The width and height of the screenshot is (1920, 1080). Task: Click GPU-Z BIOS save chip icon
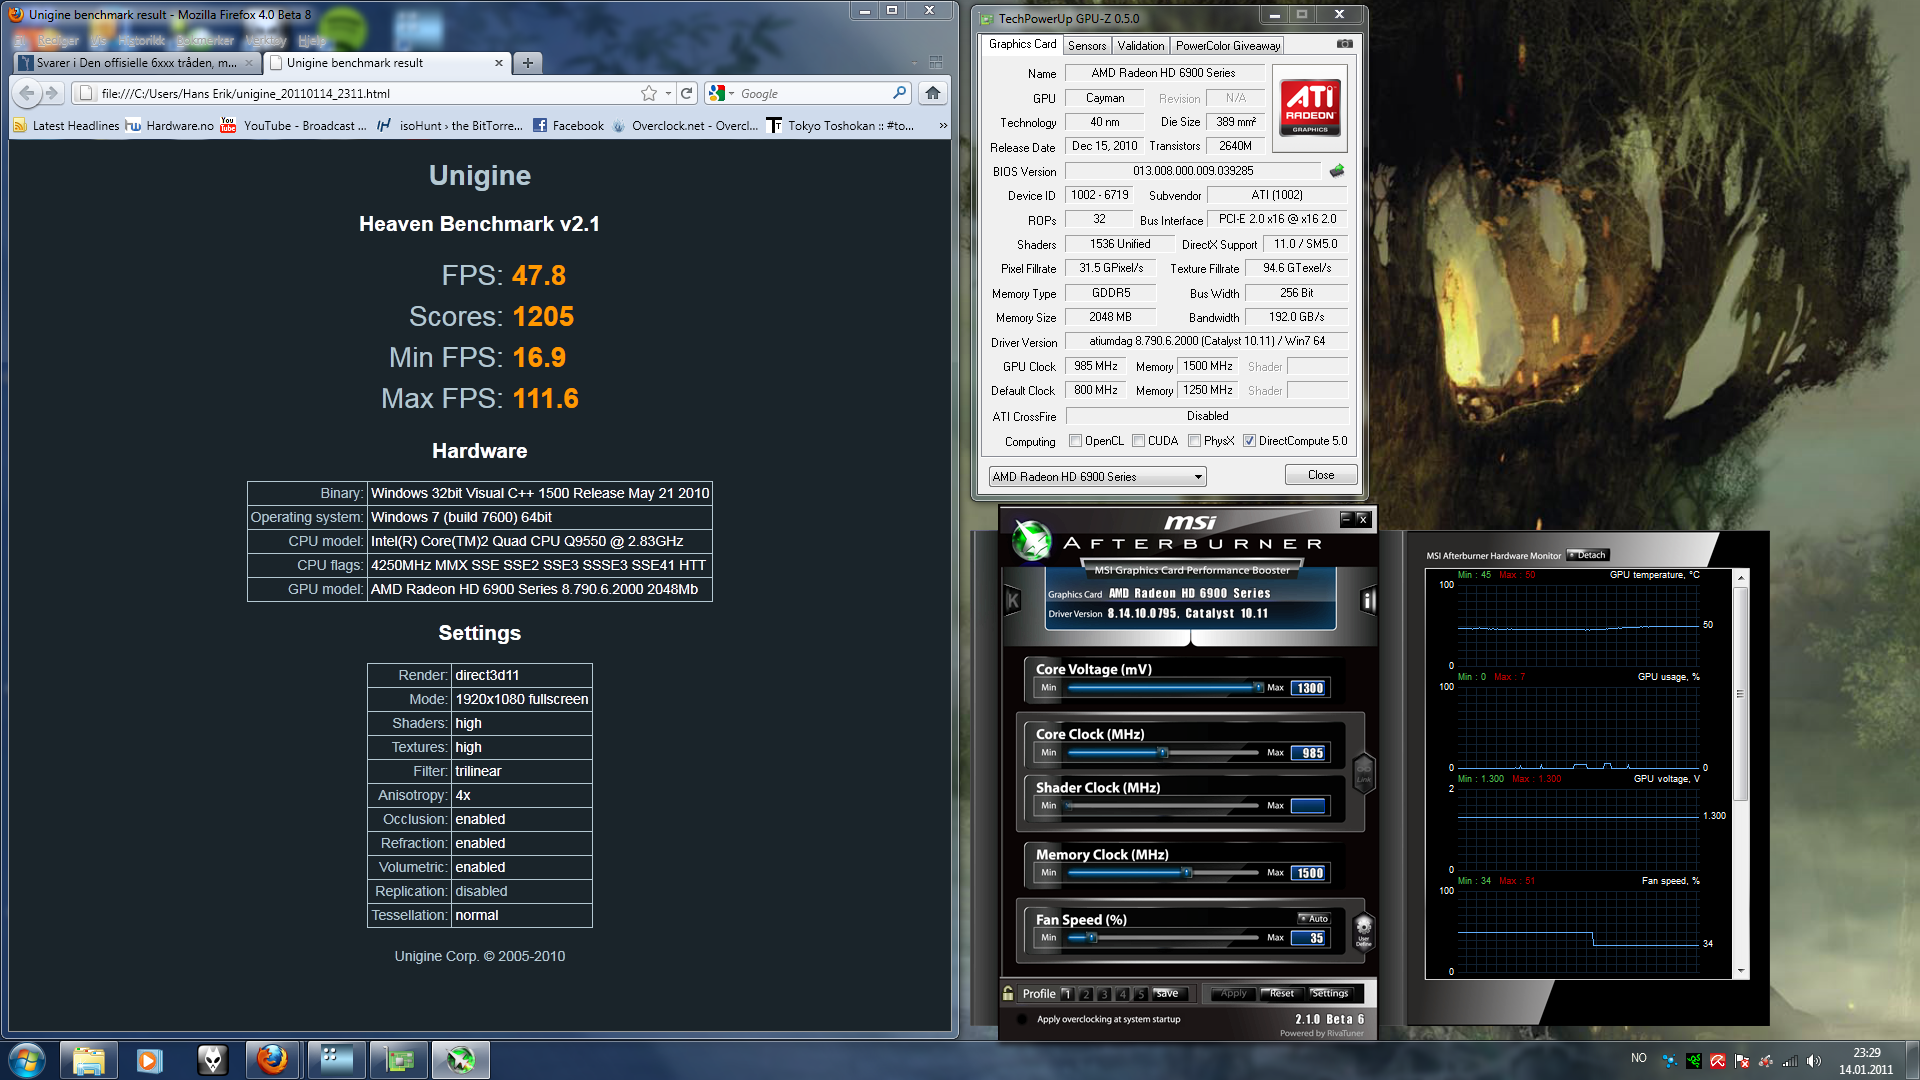1337,171
